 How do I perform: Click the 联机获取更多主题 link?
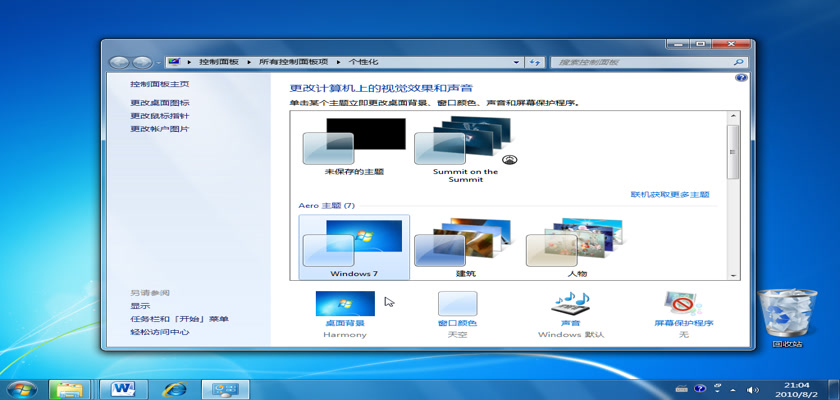click(669, 194)
